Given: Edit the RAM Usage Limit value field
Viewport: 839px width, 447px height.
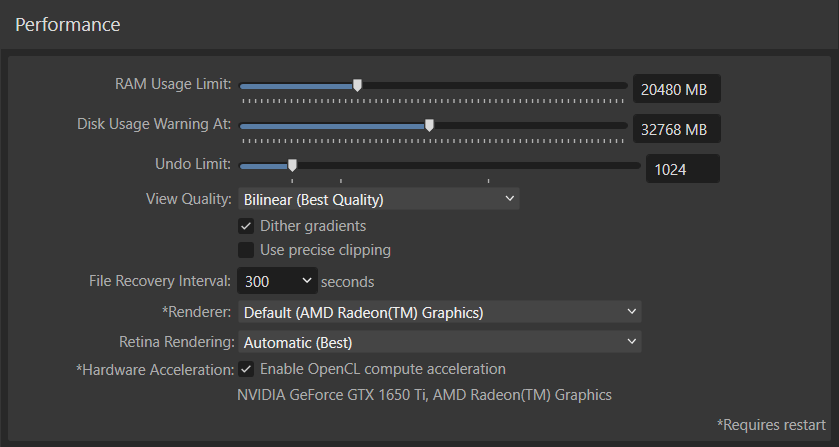Looking at the screenshot, I should click(676, 89).
